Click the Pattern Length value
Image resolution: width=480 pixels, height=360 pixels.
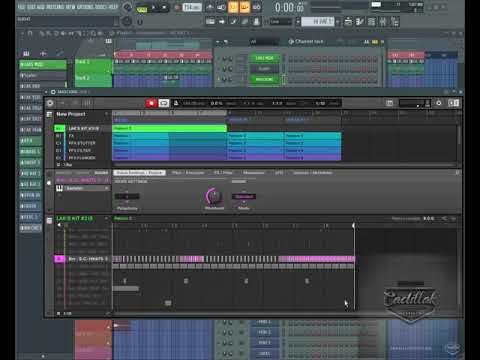(429, 219)
